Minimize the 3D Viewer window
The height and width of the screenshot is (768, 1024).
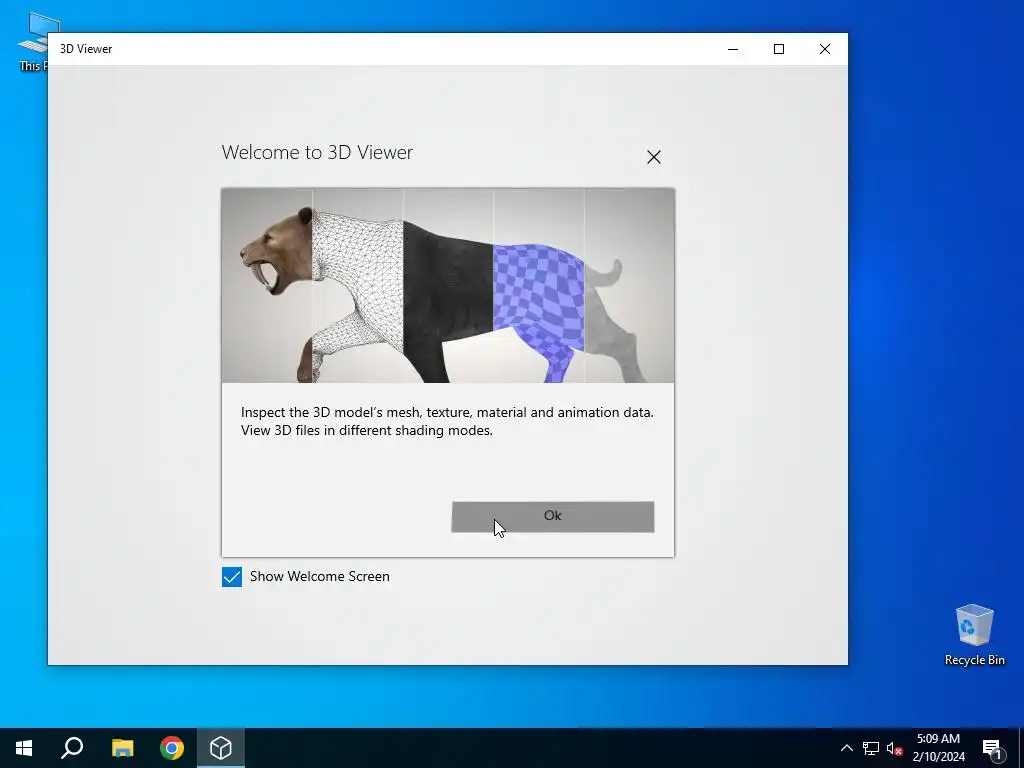[733, 49]
